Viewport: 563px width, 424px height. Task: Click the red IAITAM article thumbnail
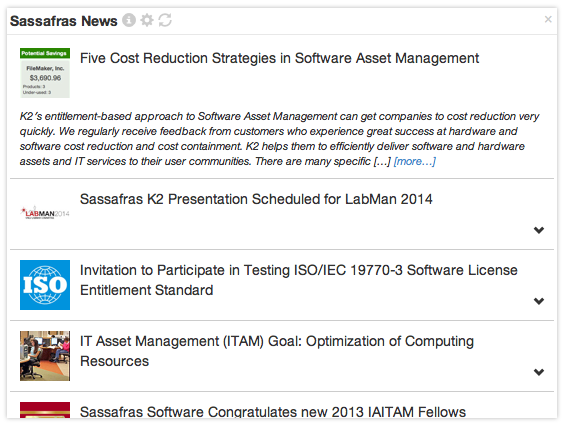[45, 410]
